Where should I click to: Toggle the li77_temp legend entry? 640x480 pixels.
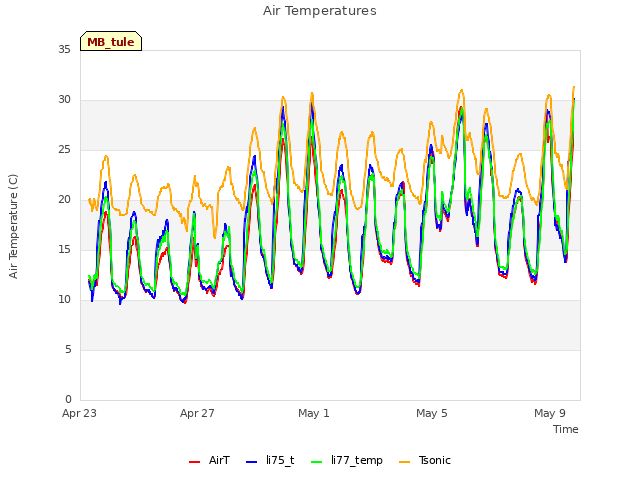(x=347, y=460)
